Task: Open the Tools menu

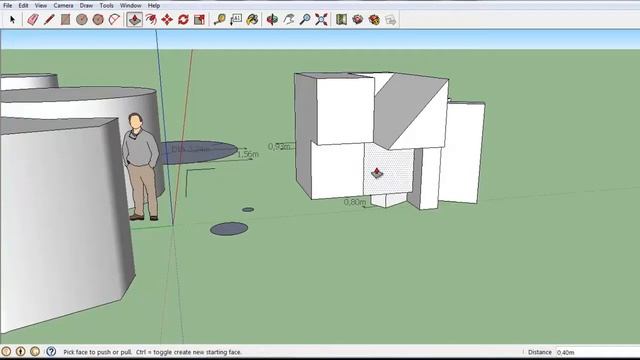Action: (x=107, y=5)
